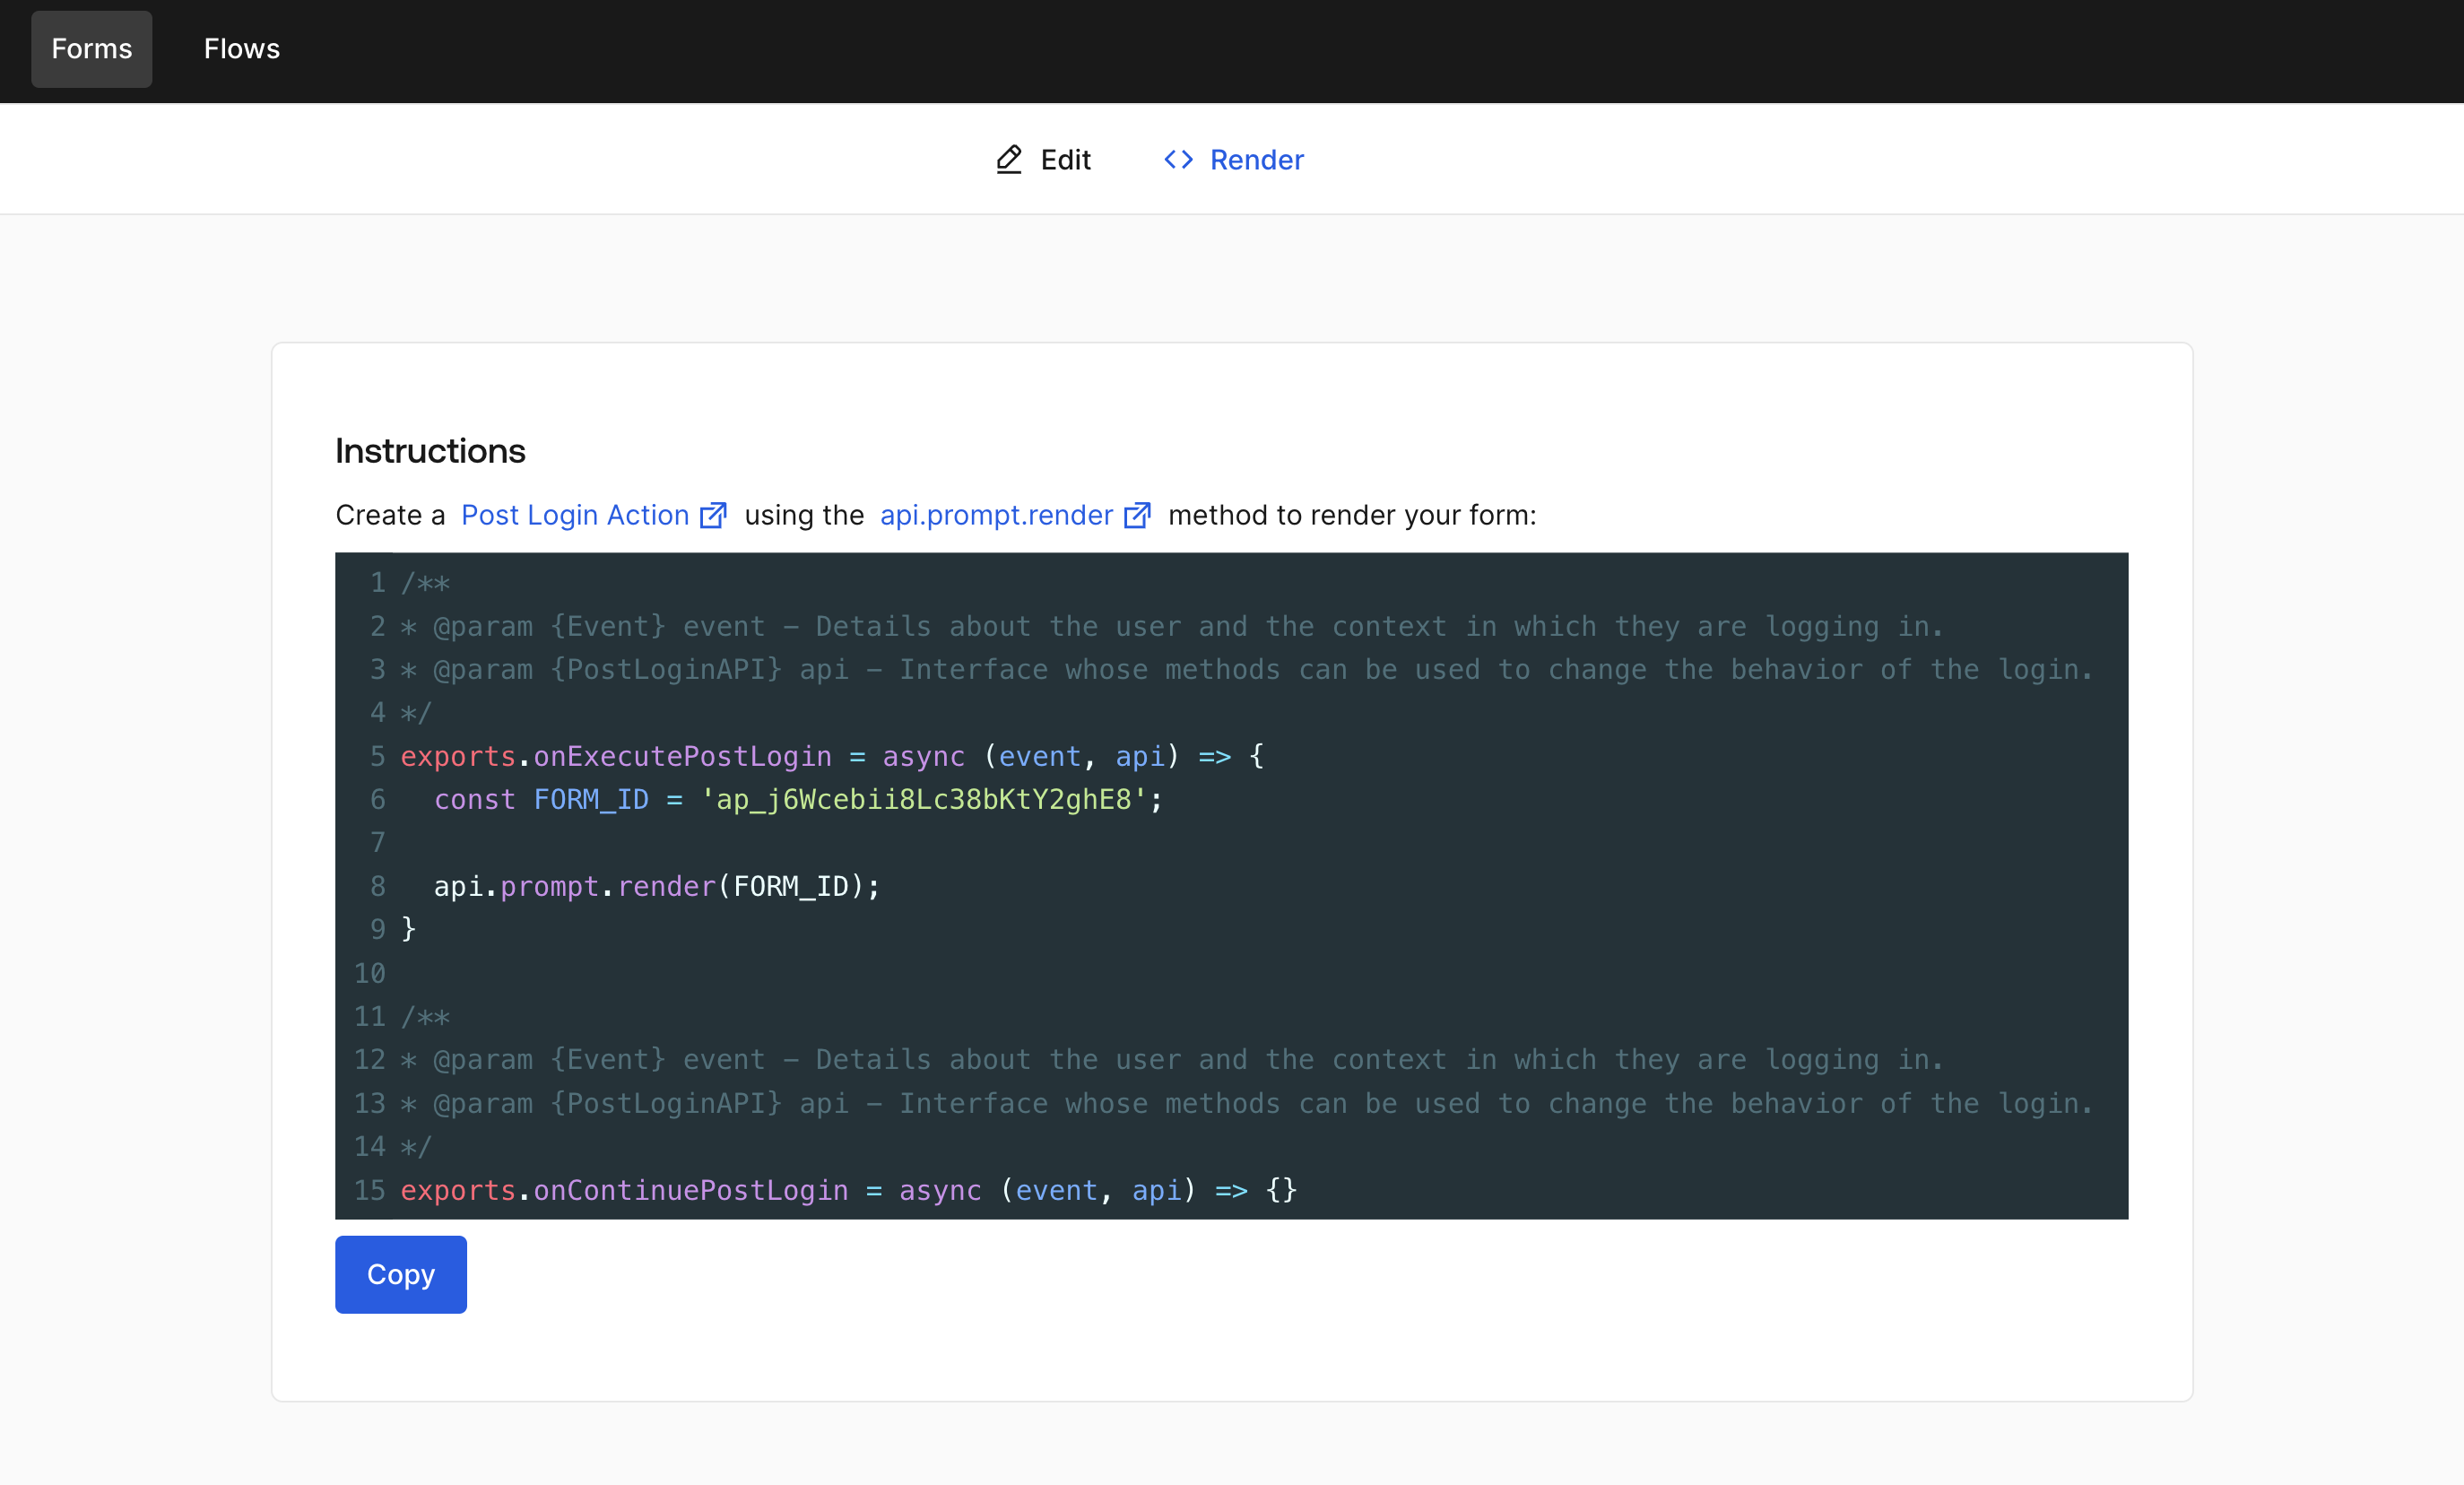The height and width of the screenshot is (1485, 2464).
Task: Click external-link icon beside api.prompt.render
Action: (x=1137, y=515)
